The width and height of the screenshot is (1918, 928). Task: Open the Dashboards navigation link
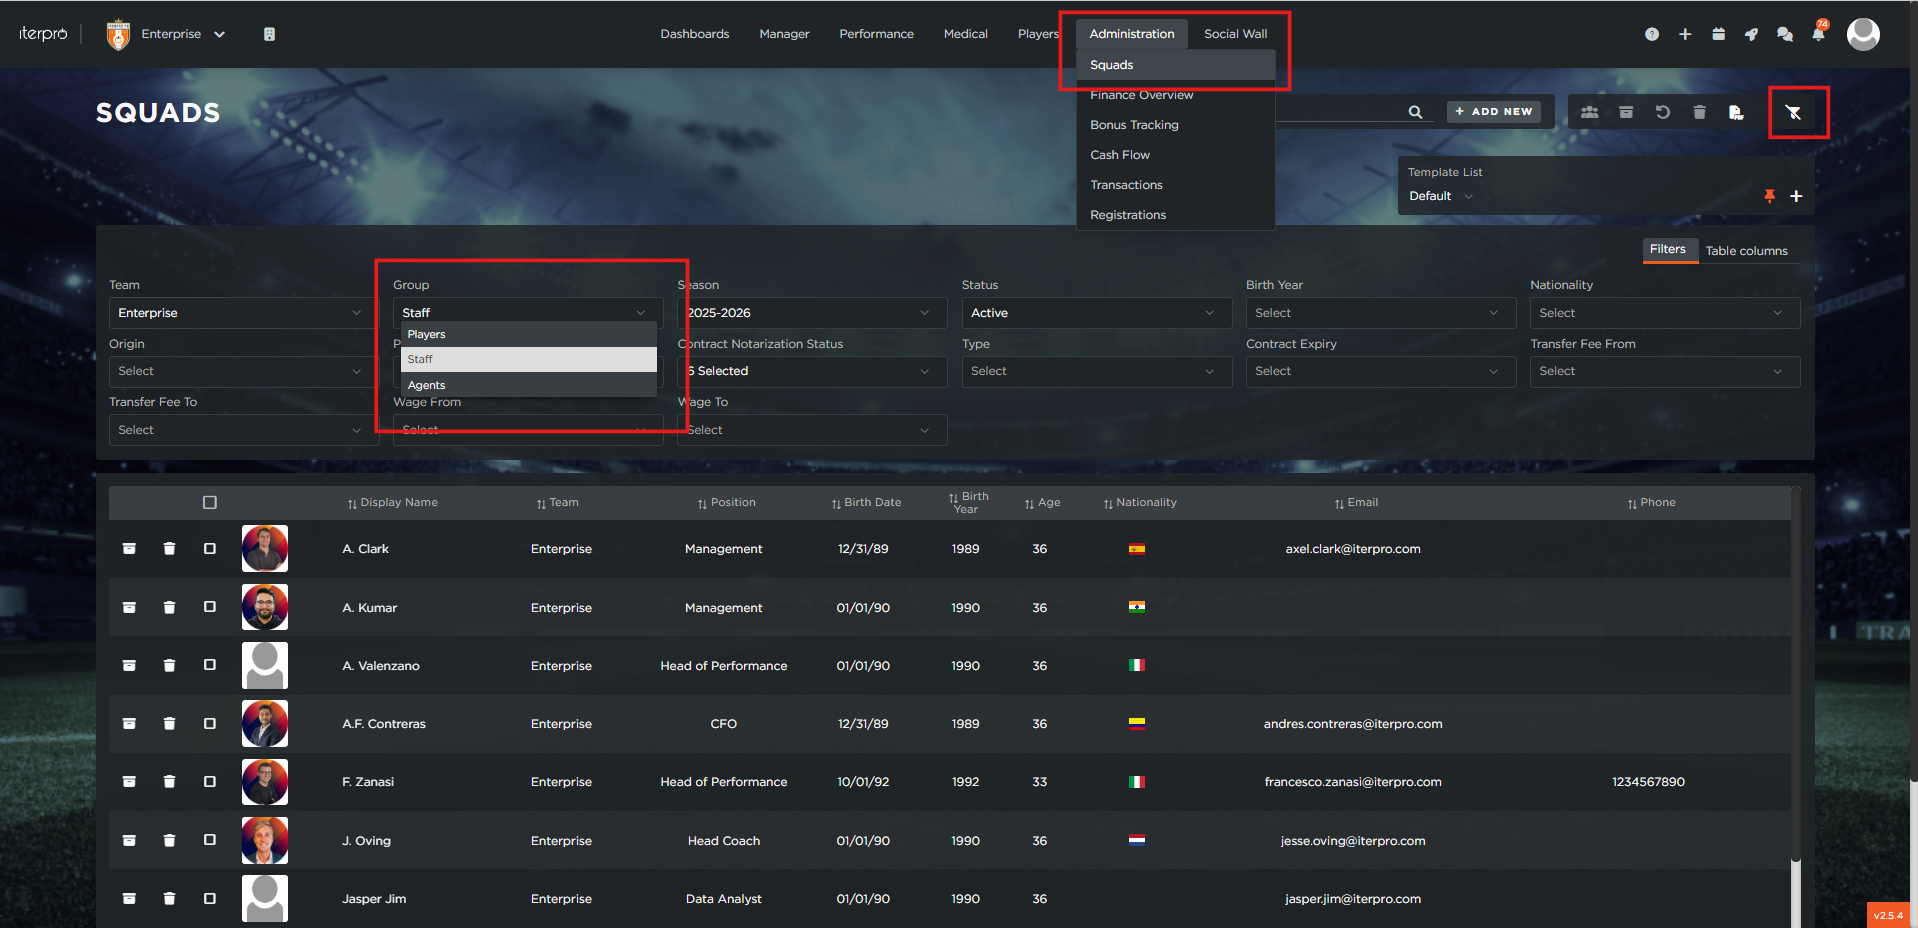[694, 34]
